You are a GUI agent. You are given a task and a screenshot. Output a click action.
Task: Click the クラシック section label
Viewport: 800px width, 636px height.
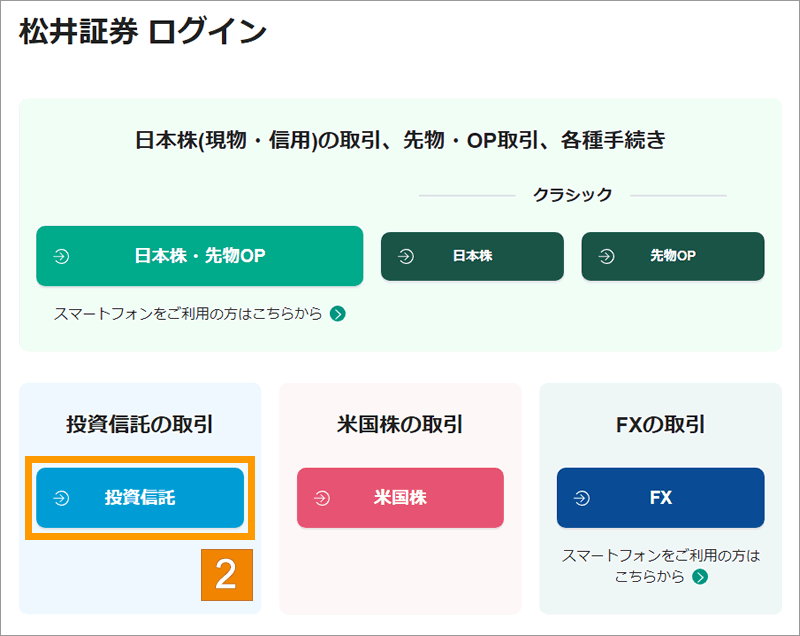point(572,195)
